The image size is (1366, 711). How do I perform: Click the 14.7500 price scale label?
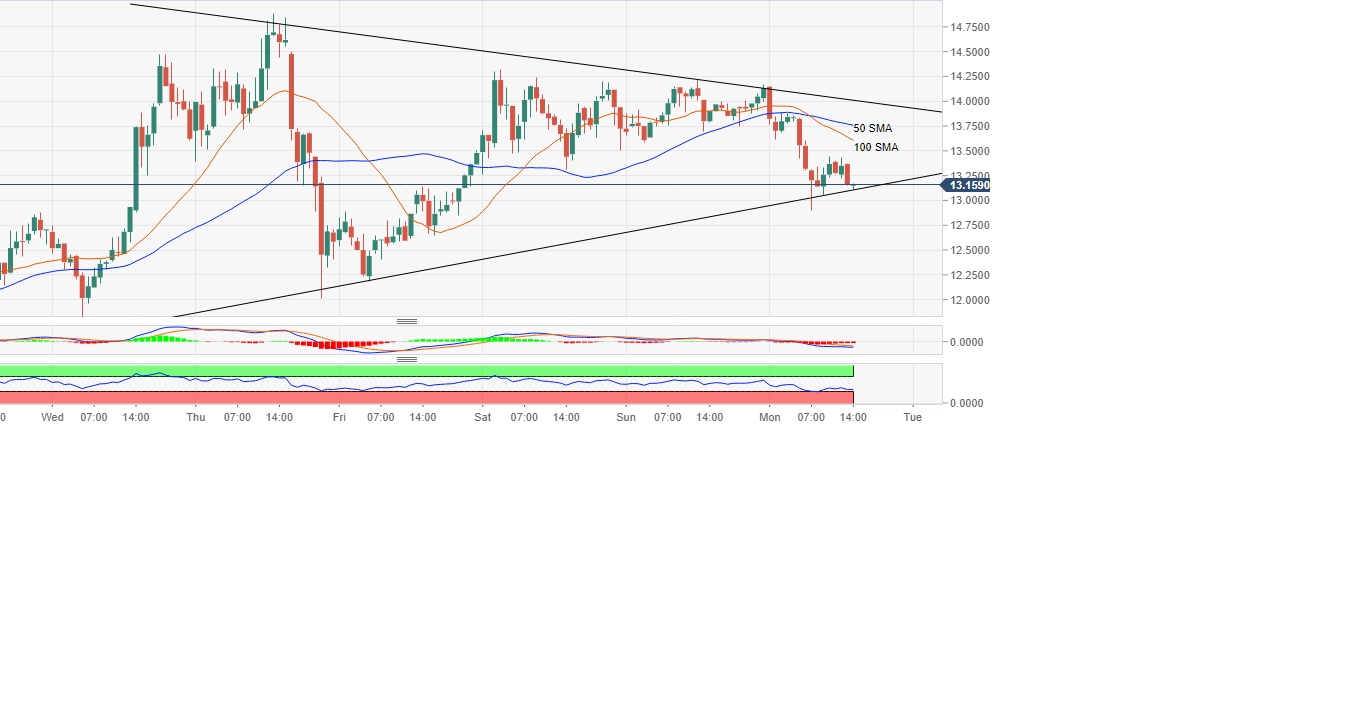click(969, 27)
